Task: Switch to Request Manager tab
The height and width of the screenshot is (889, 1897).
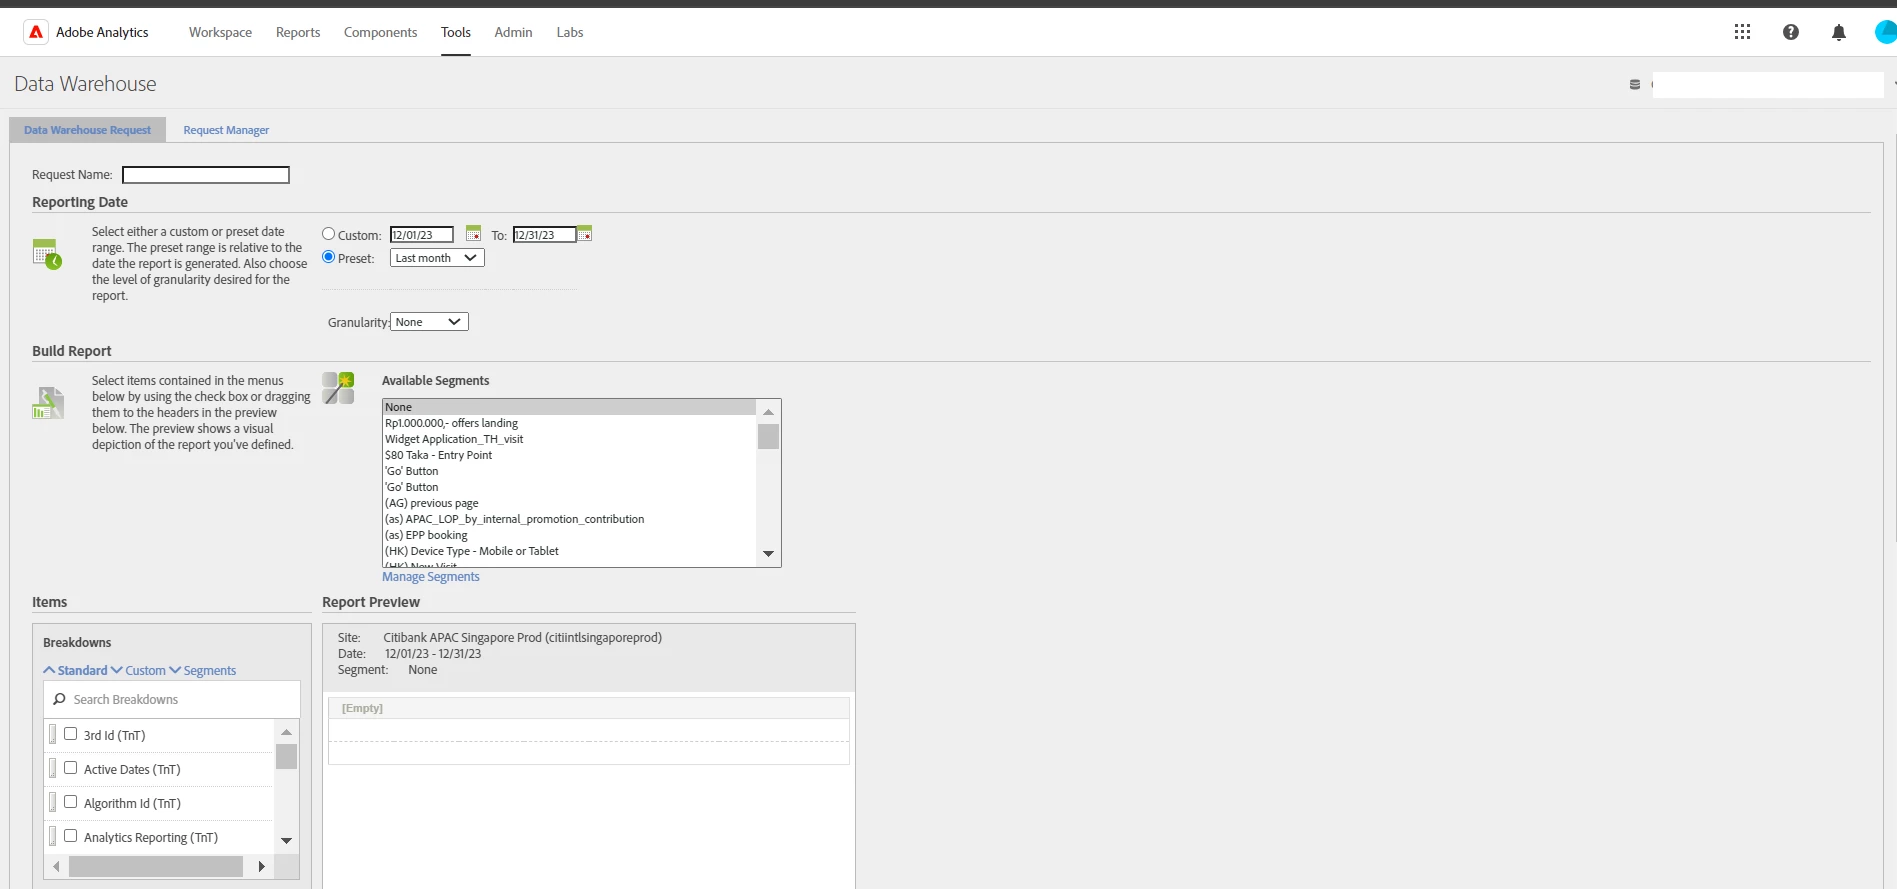Action: [226, 130]
